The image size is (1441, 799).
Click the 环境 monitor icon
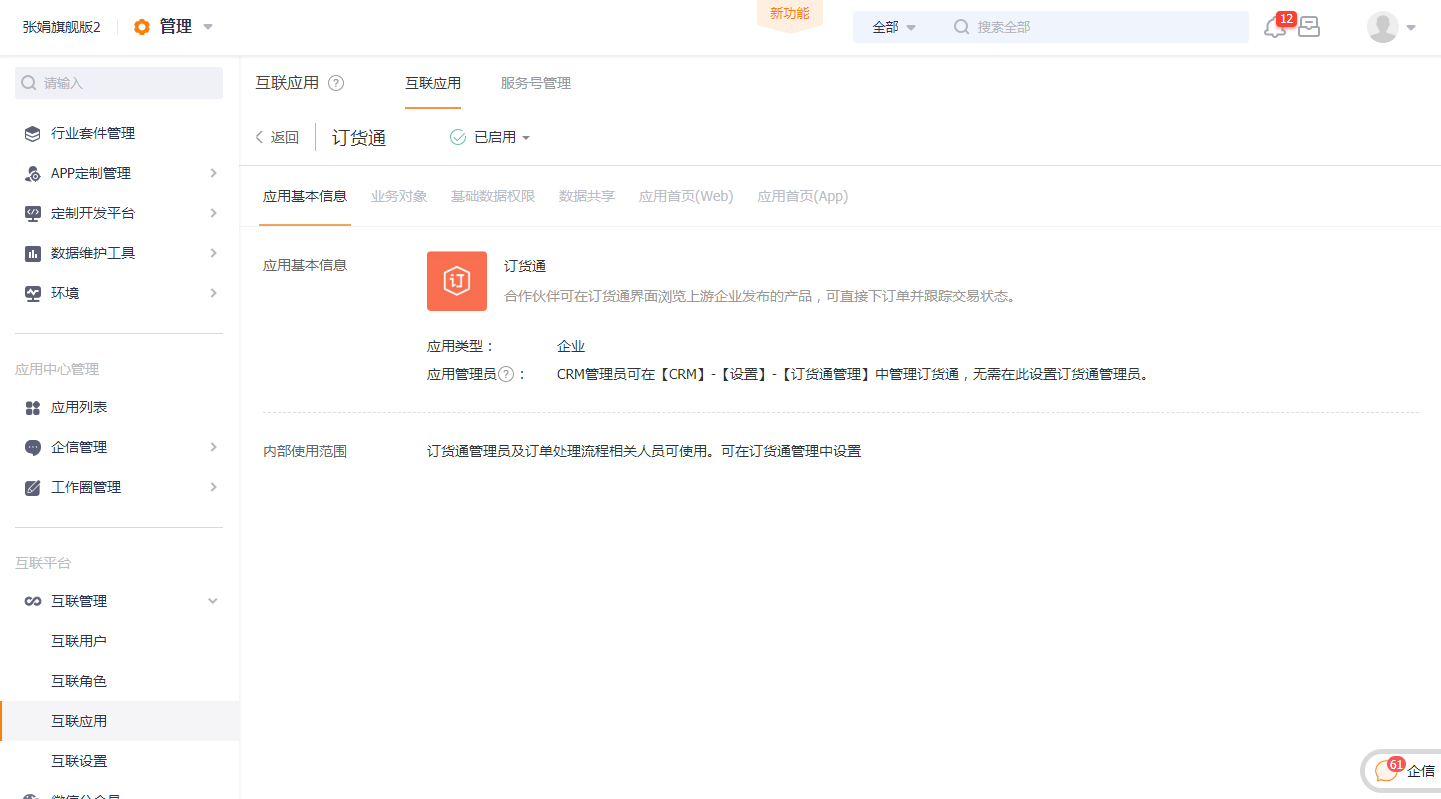click(x=33, y=293)
